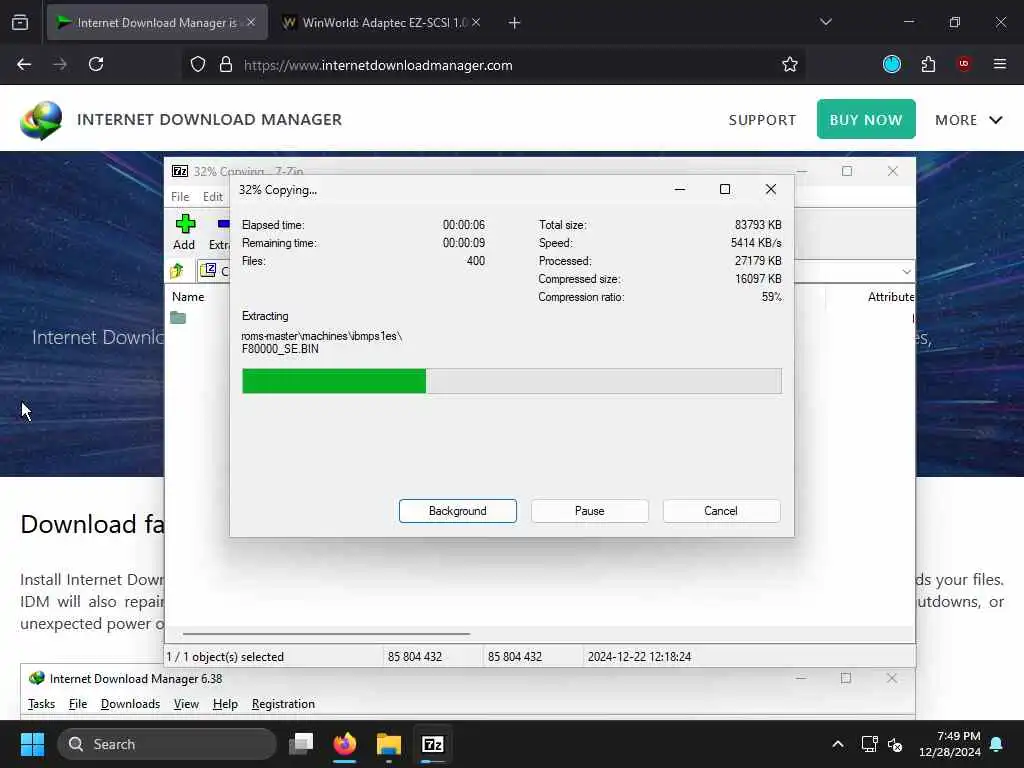The height and width of the screenshot is (768, 1024).
Task: Click the Firefox back arrow
Action: (24, 64)
